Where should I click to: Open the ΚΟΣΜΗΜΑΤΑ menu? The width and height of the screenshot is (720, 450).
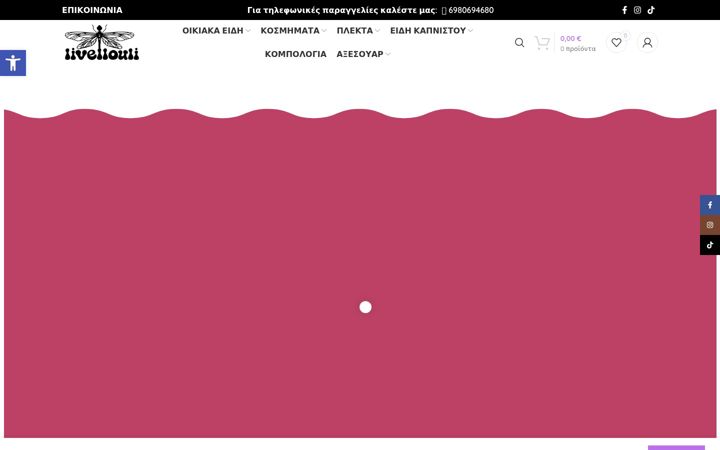pos(290,31)
